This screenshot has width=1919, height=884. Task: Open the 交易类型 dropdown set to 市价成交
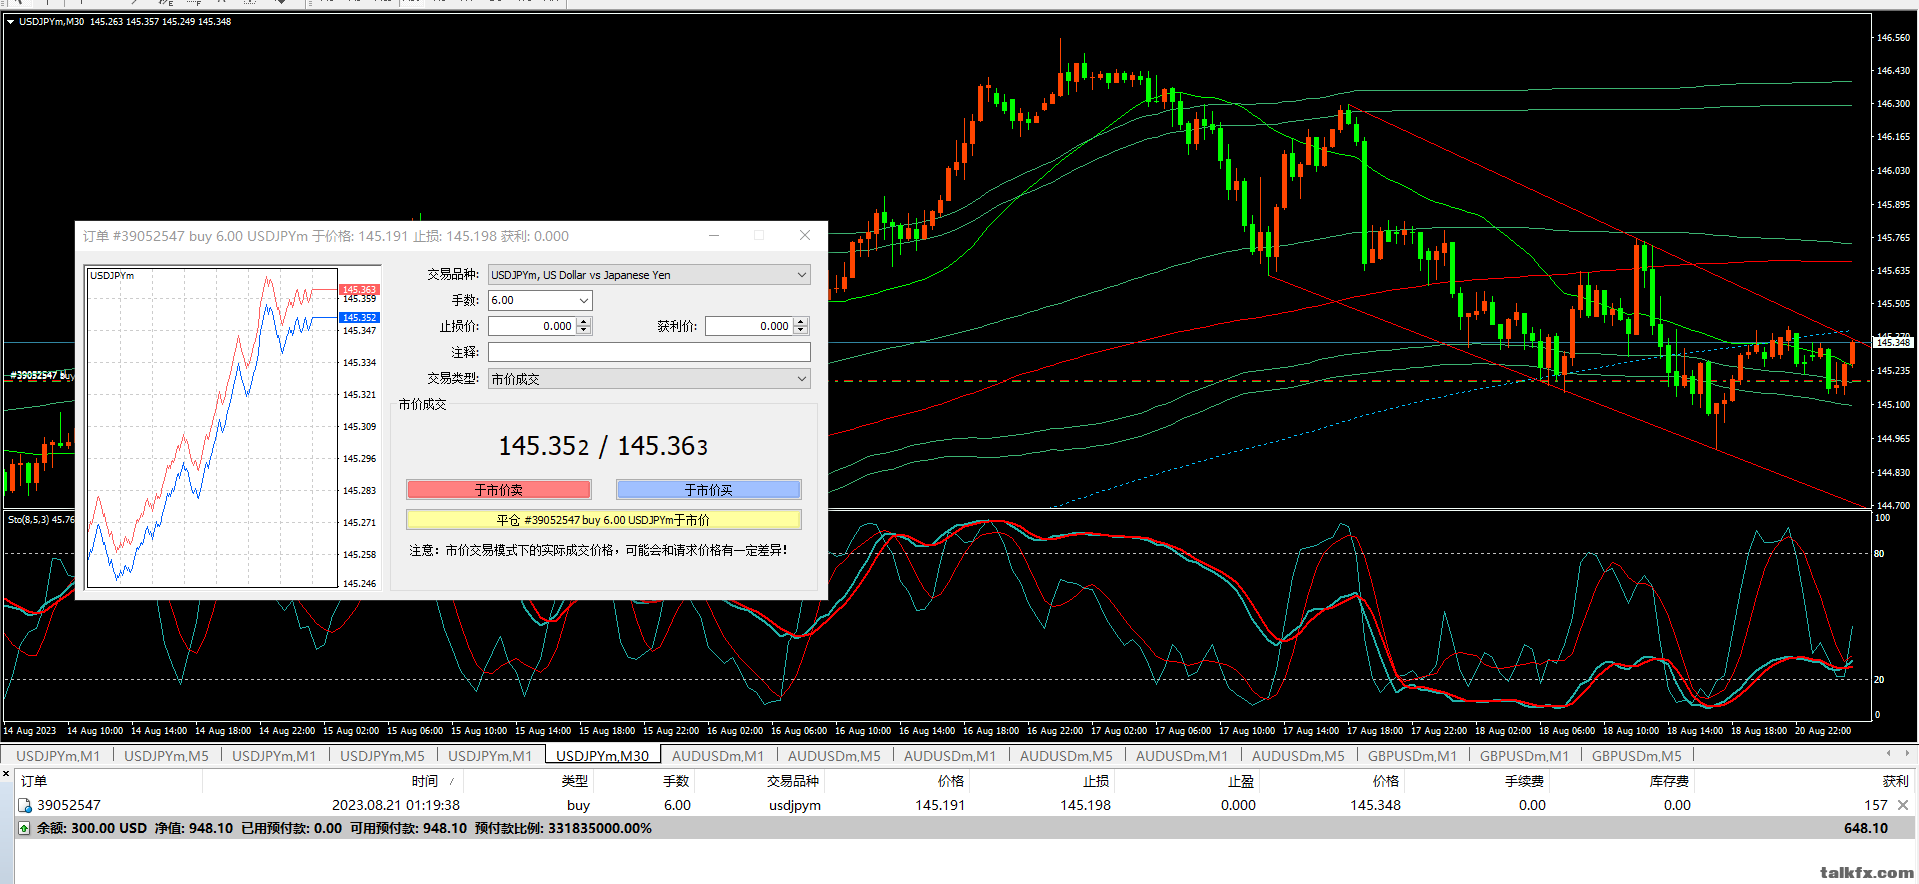(649, 379)
